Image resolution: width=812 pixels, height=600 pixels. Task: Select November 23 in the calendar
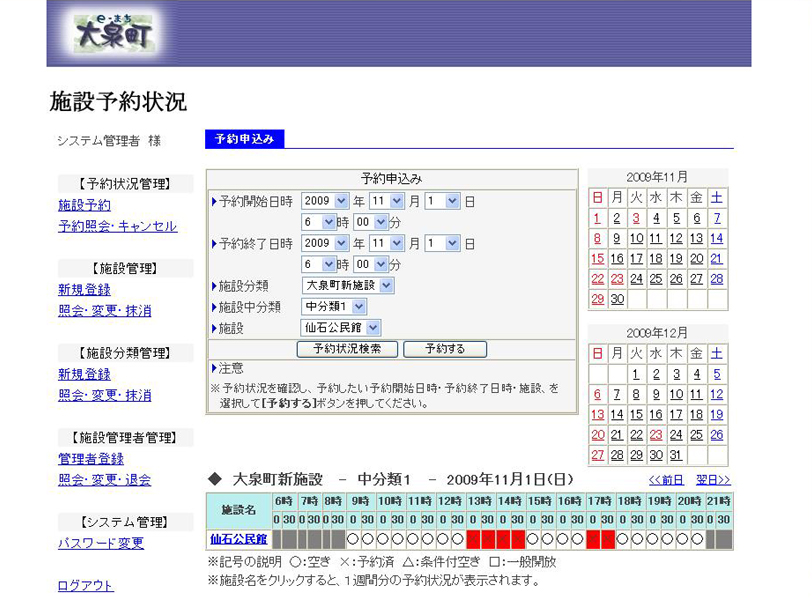pyautogui.click(x=617, y=279)
